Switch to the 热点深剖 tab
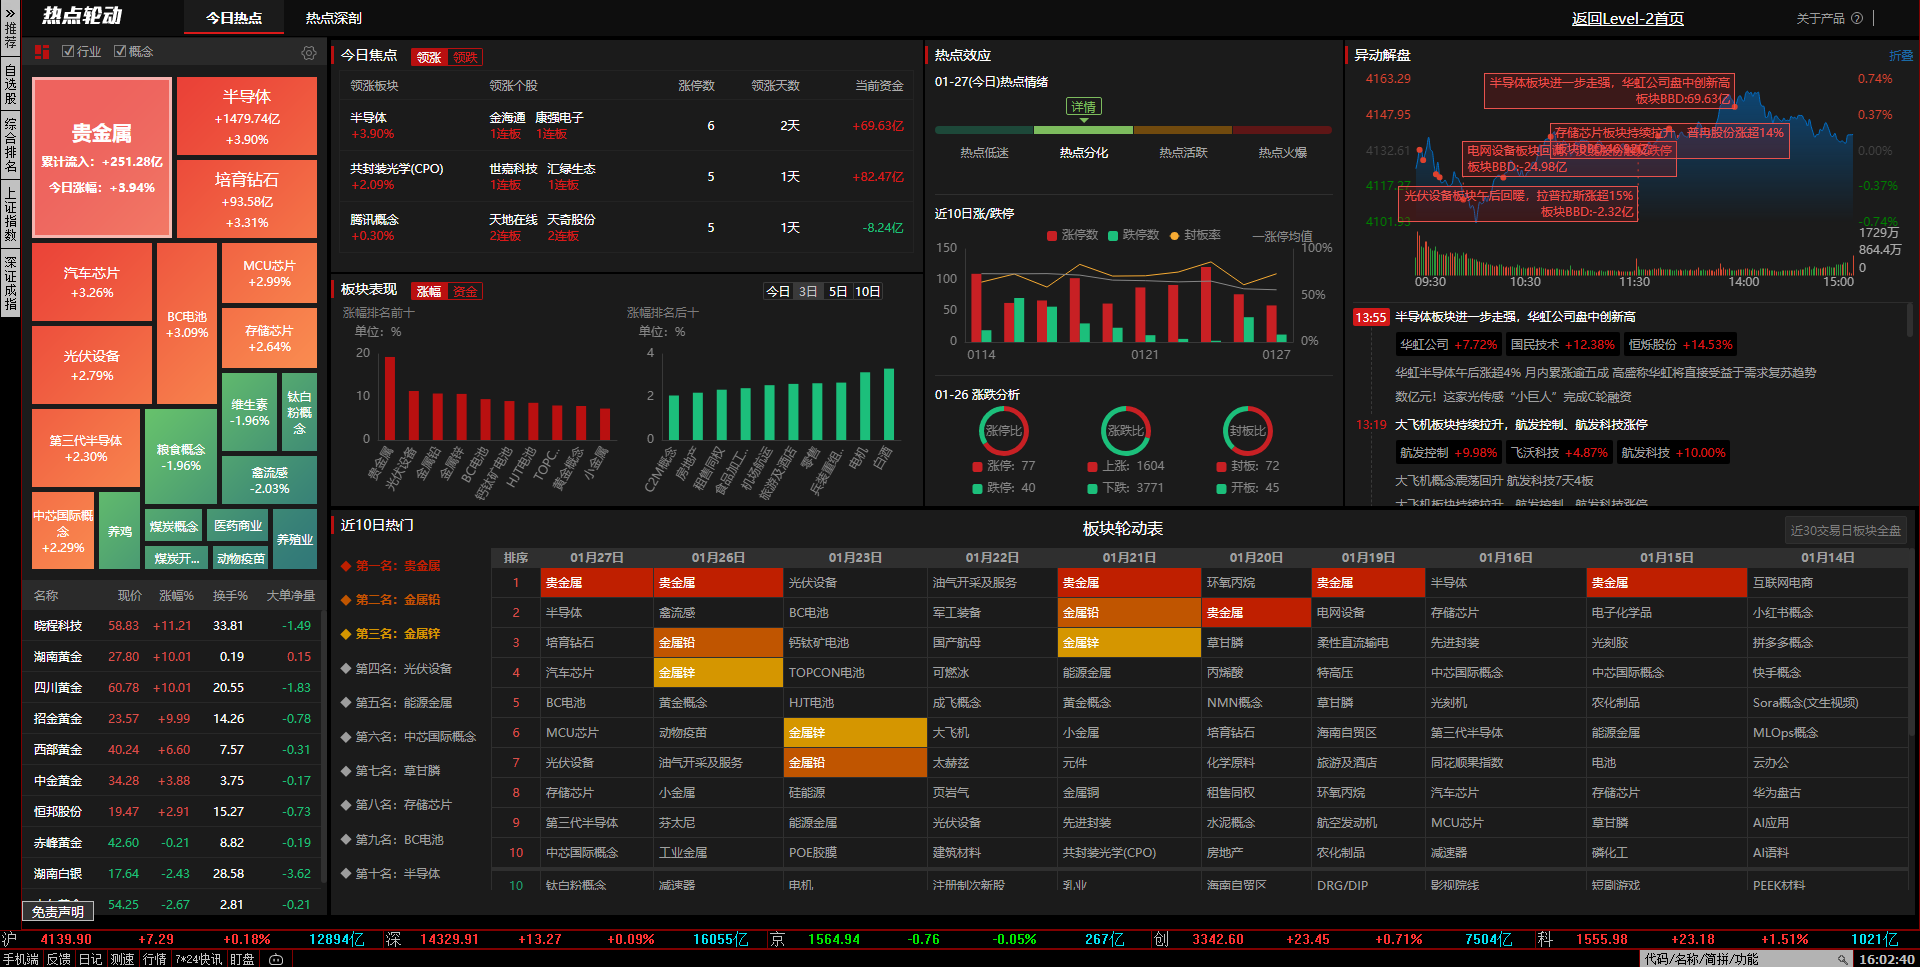The height and width of the screenshot is (967, 1920). (x=333, y=18)
